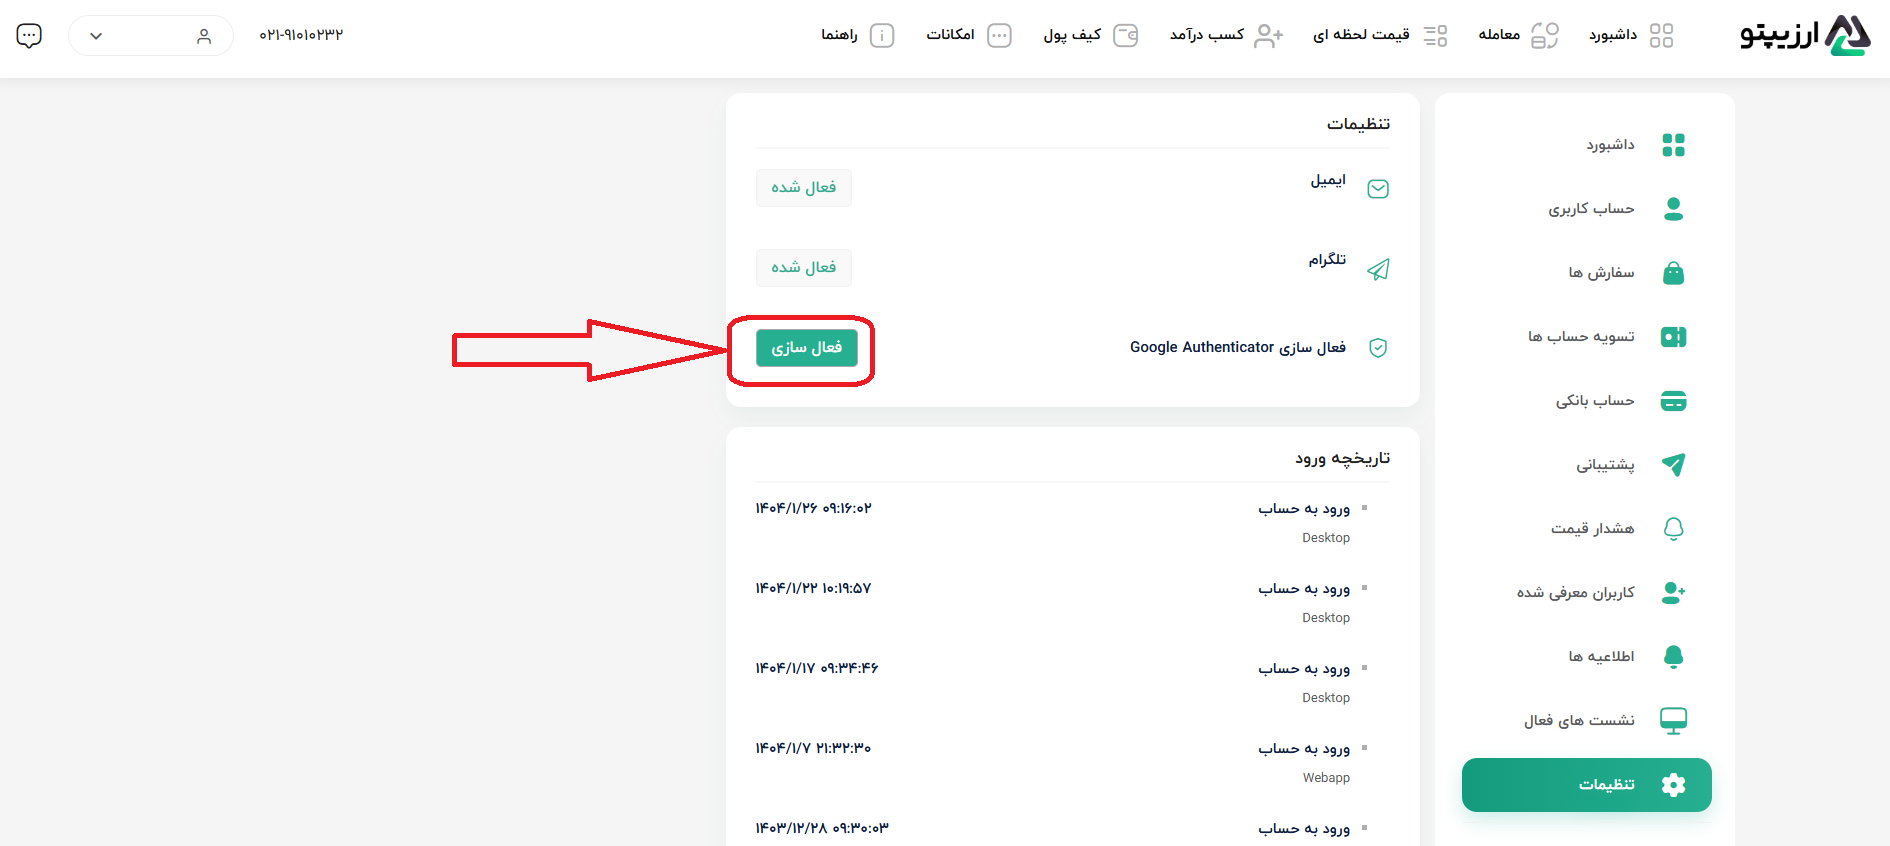Click the اطلاعیه ها bell icon
This screenshot has width=1890, height=846.
point(1673,656)
